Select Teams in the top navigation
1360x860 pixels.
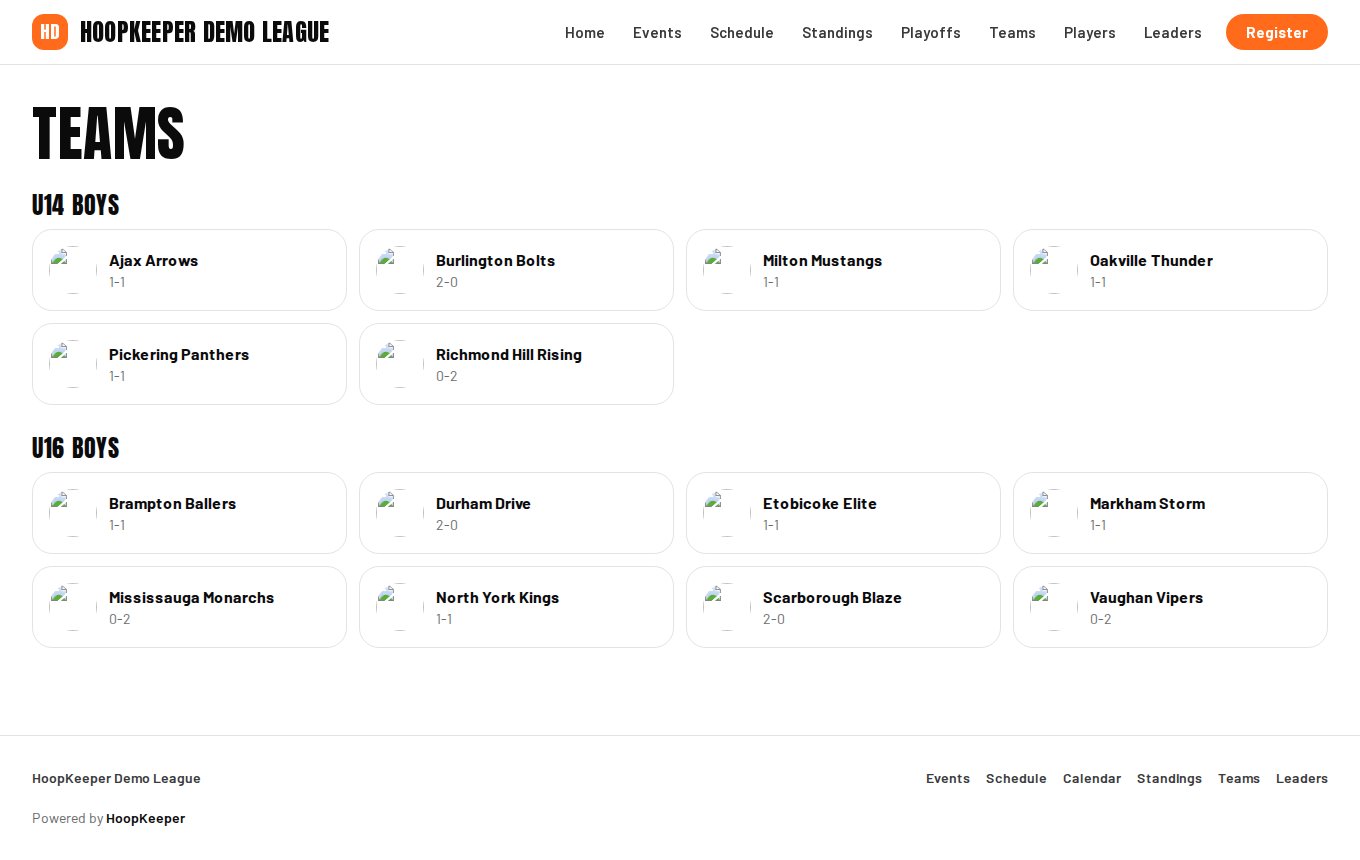coord(1012,32)
